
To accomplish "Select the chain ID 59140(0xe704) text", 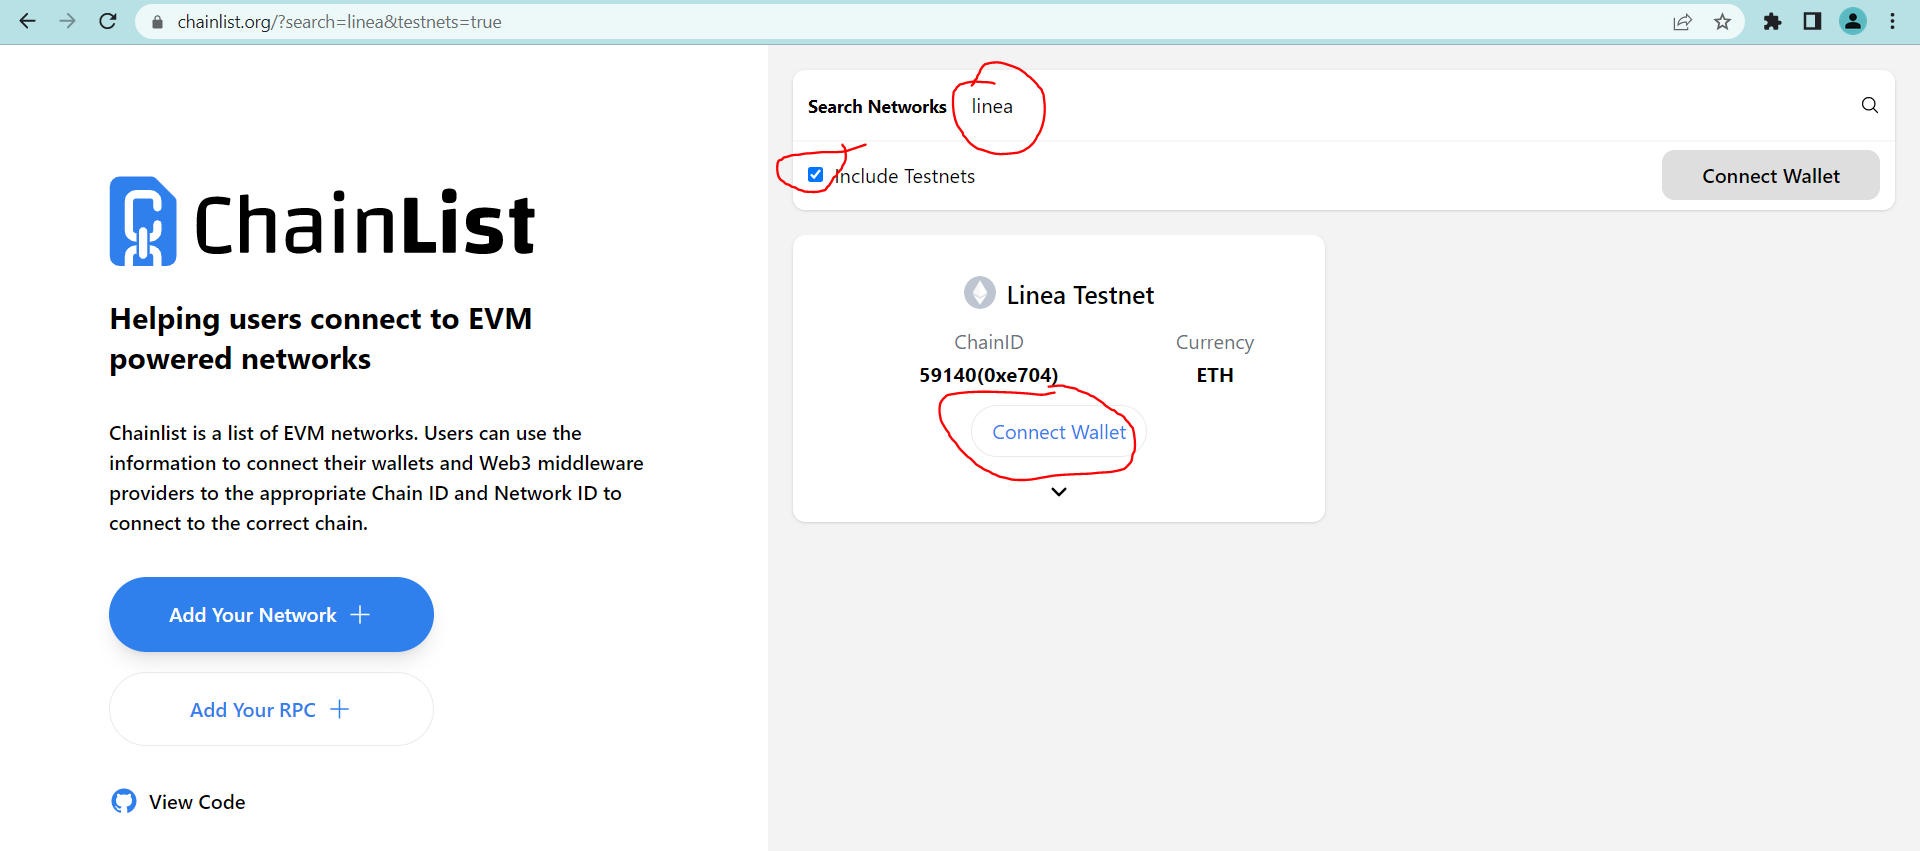I will (988, 375).
